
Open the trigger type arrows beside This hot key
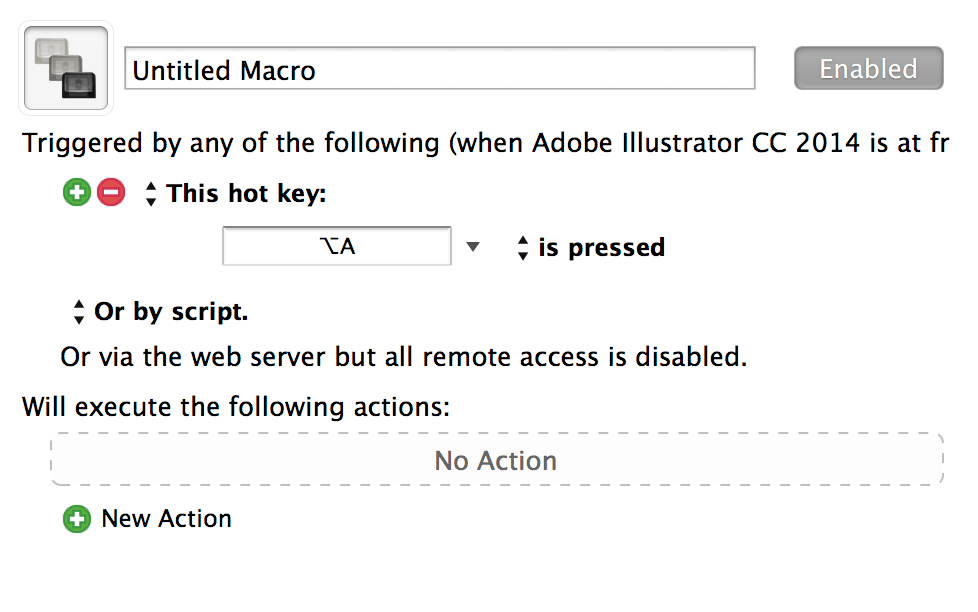(150, 193)
